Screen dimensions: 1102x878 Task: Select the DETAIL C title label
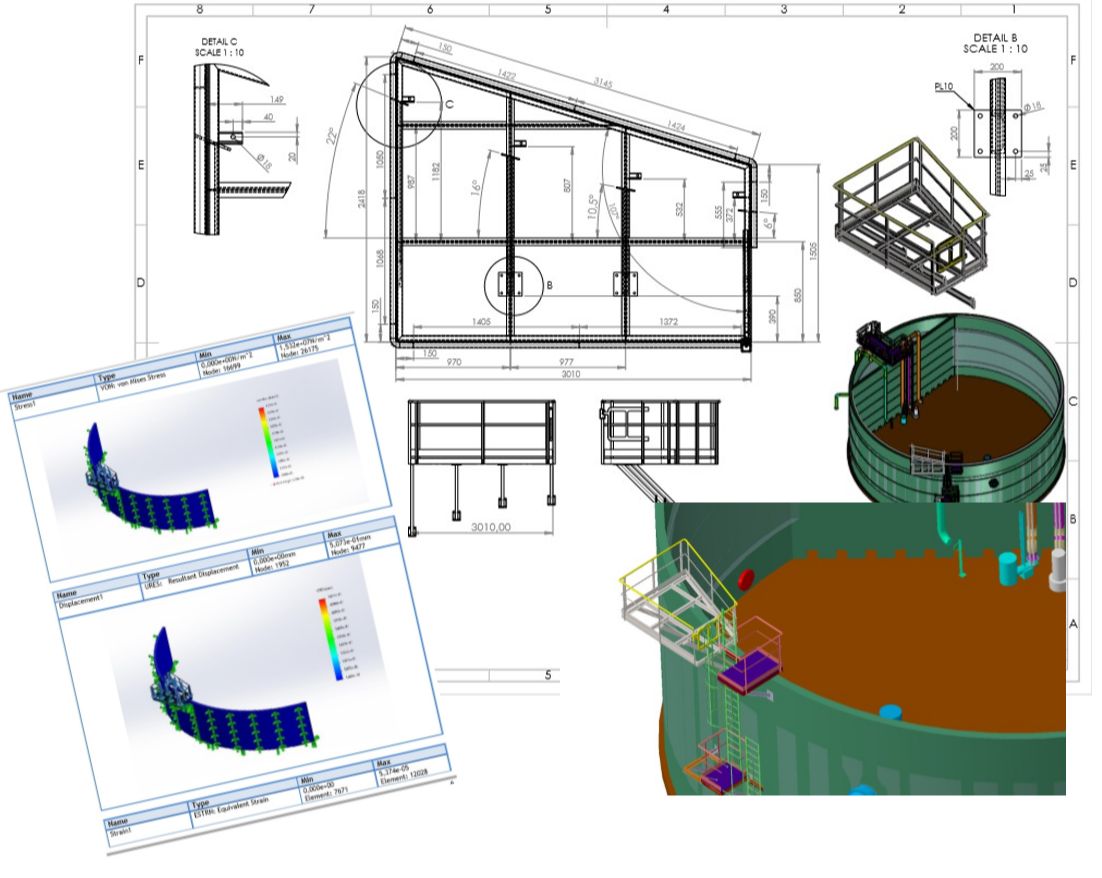click(x=219, y=46)
